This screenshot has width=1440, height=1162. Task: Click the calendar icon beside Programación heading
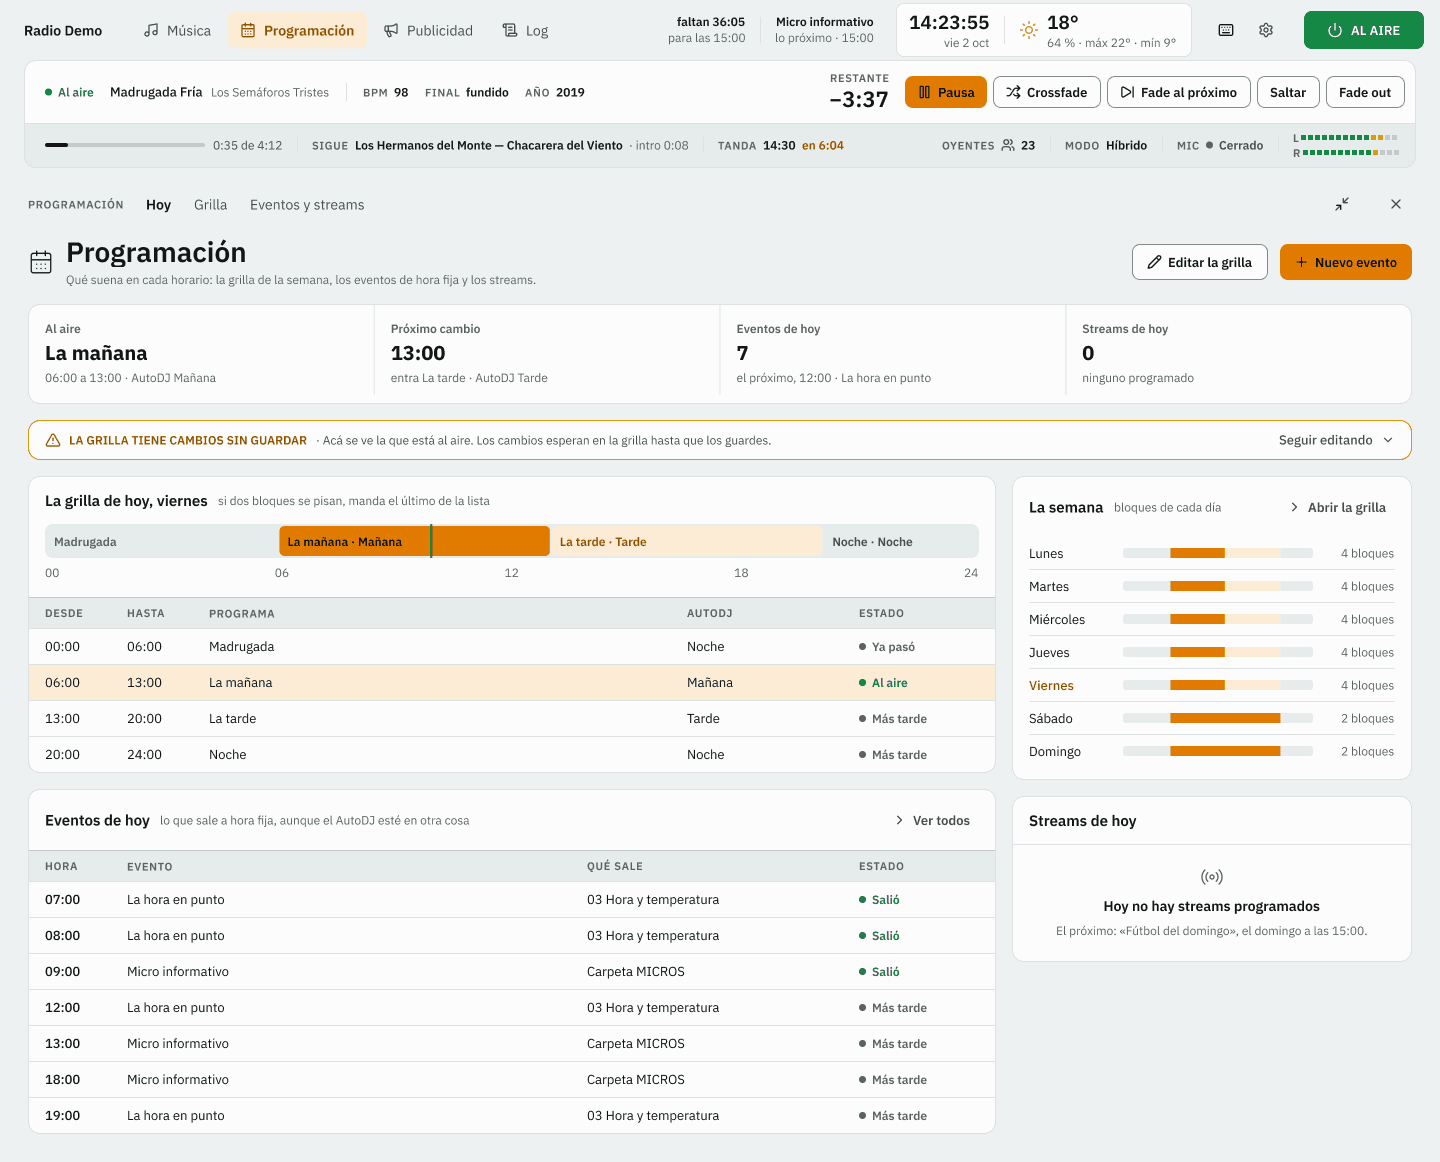tap(41, 262)
